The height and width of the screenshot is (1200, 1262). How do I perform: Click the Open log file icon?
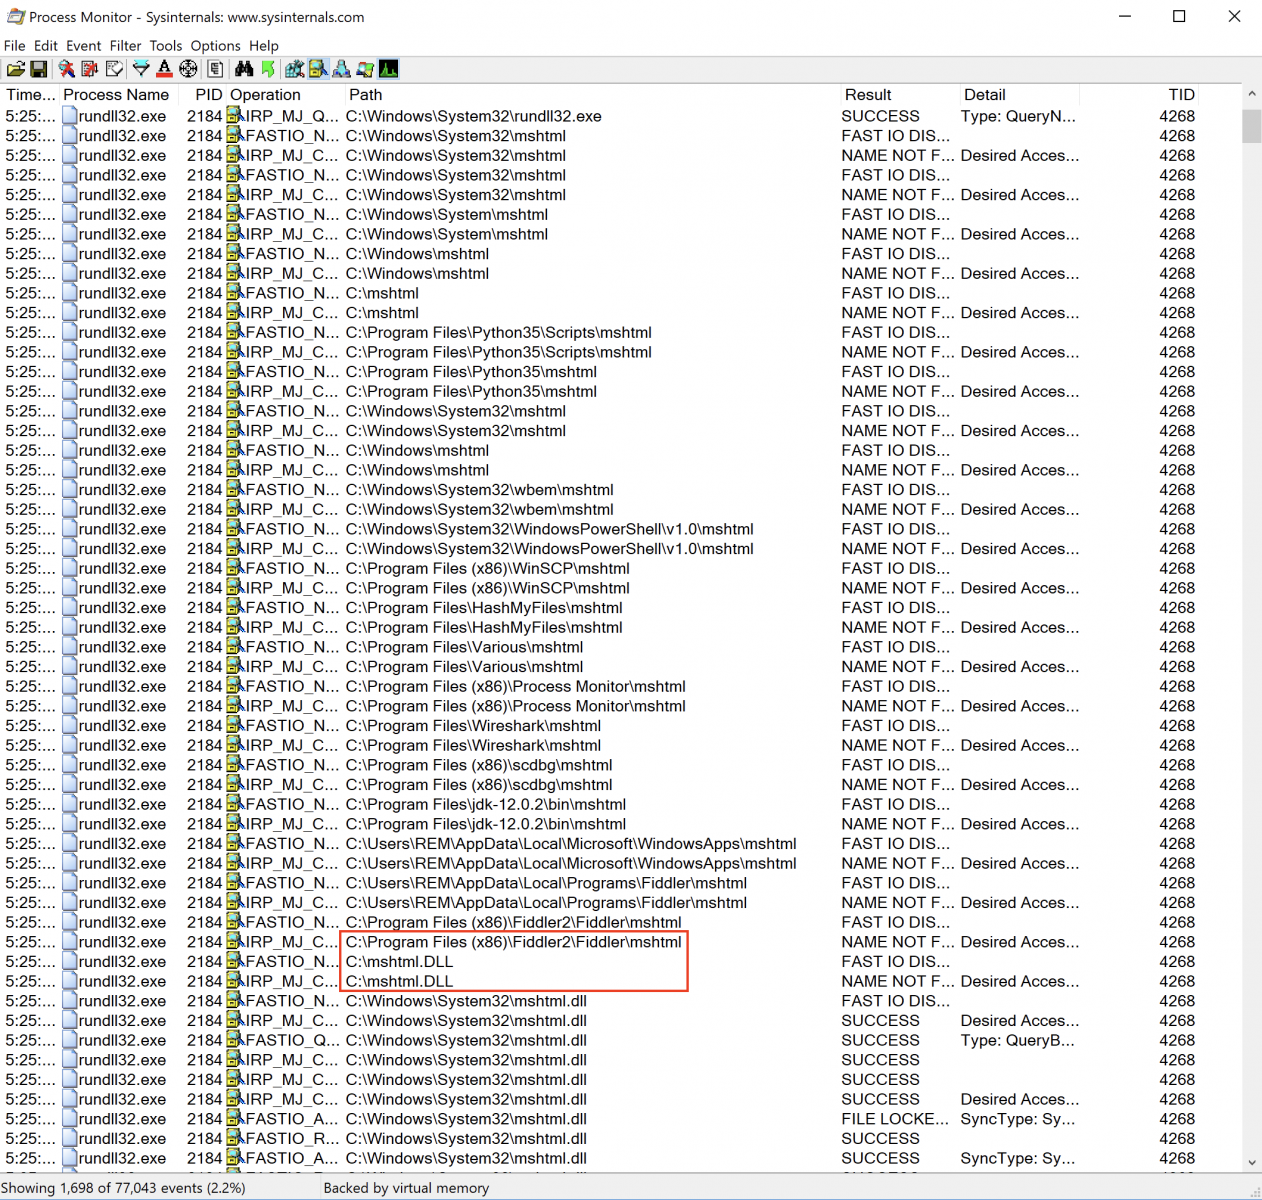[15, 69]
